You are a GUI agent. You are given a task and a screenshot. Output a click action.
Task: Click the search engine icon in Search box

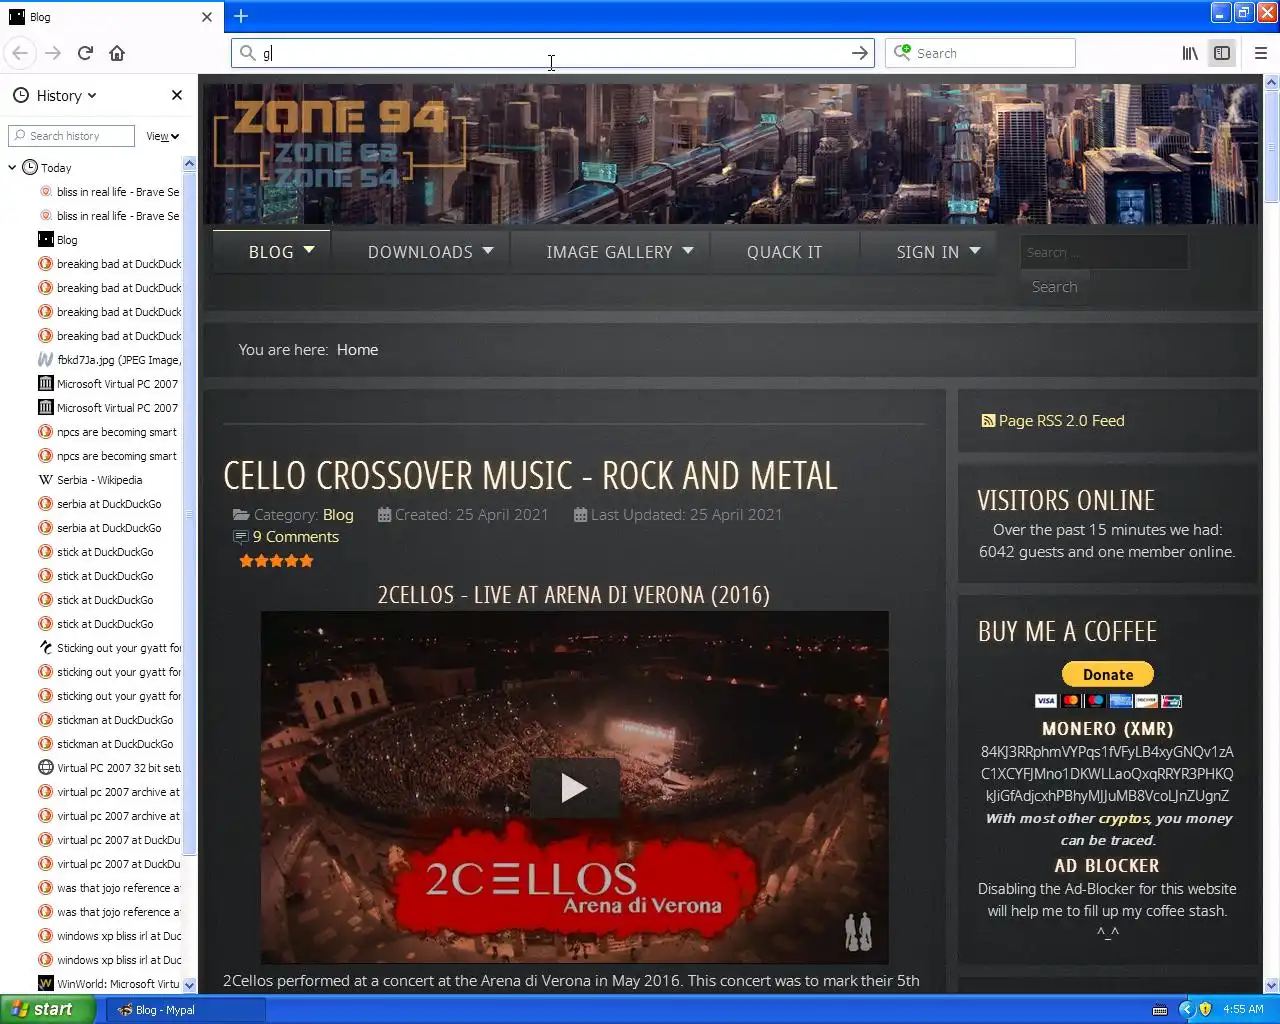tap(902, 52)
